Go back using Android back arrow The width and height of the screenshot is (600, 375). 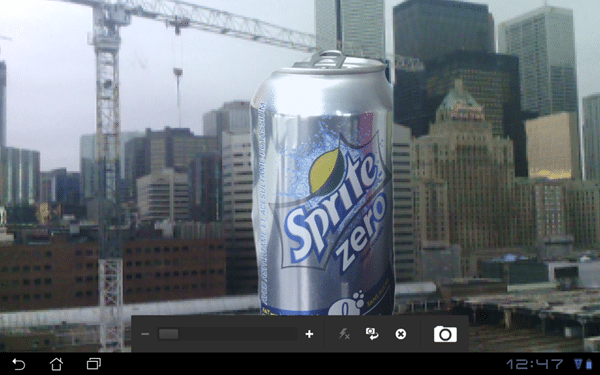pyautogui.click(x=18, y=364)
